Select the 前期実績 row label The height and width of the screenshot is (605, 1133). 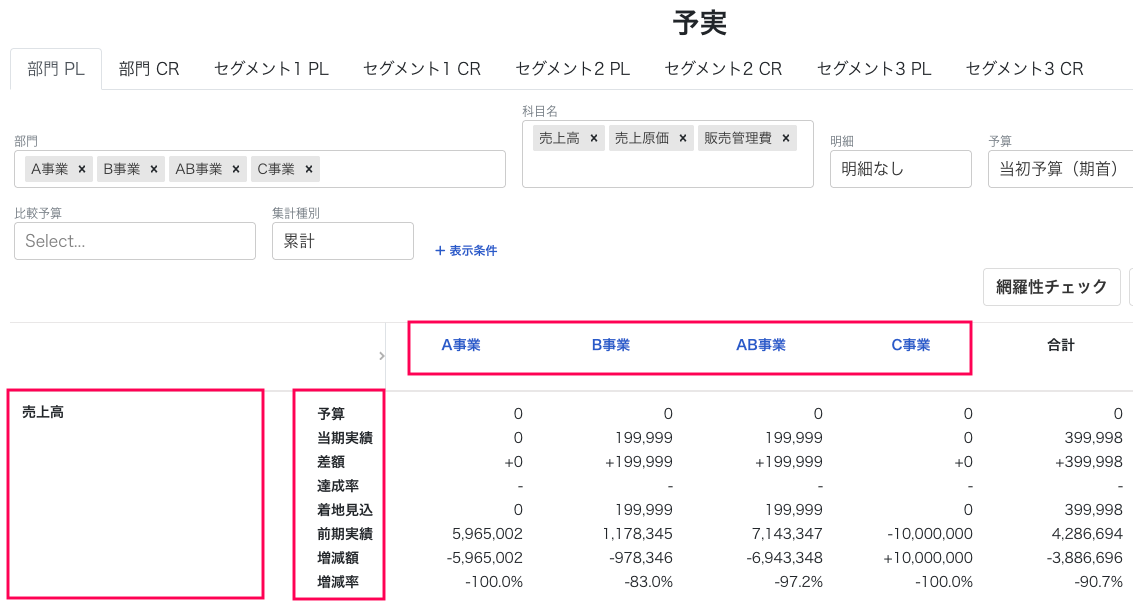(x=345, y=534)
